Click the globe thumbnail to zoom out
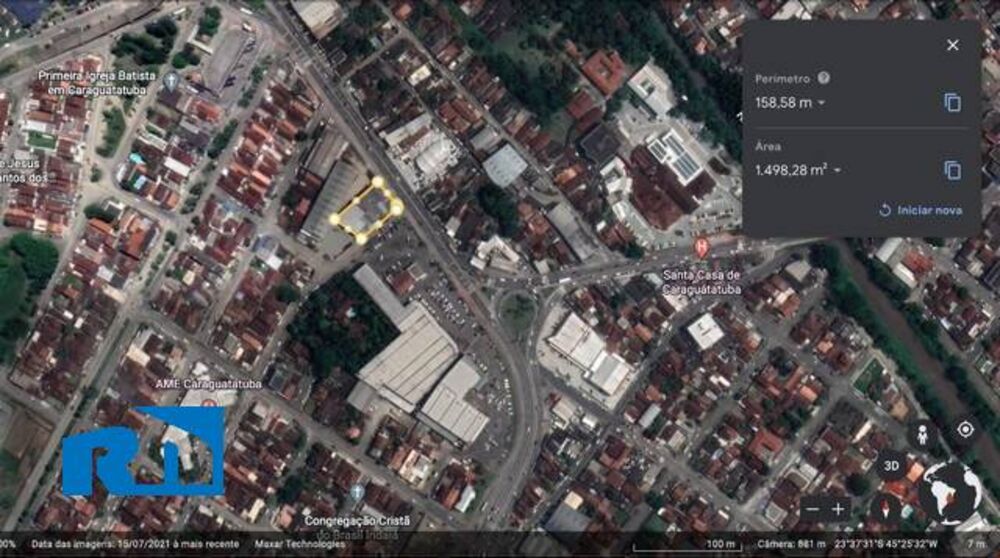Viewport: 1000px width, 558px height. pyautogui.click(x=949, y=492)
